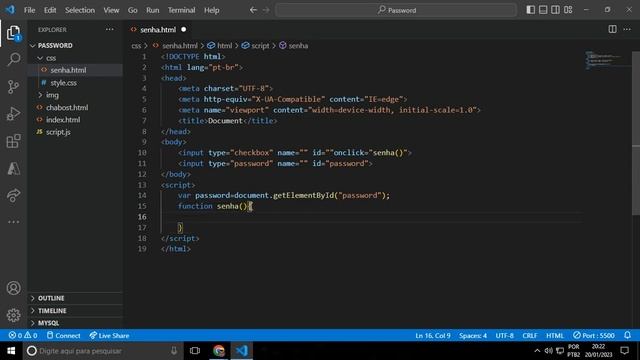Open the Source Control view
The image size is (640, 360).
[13, 87]
